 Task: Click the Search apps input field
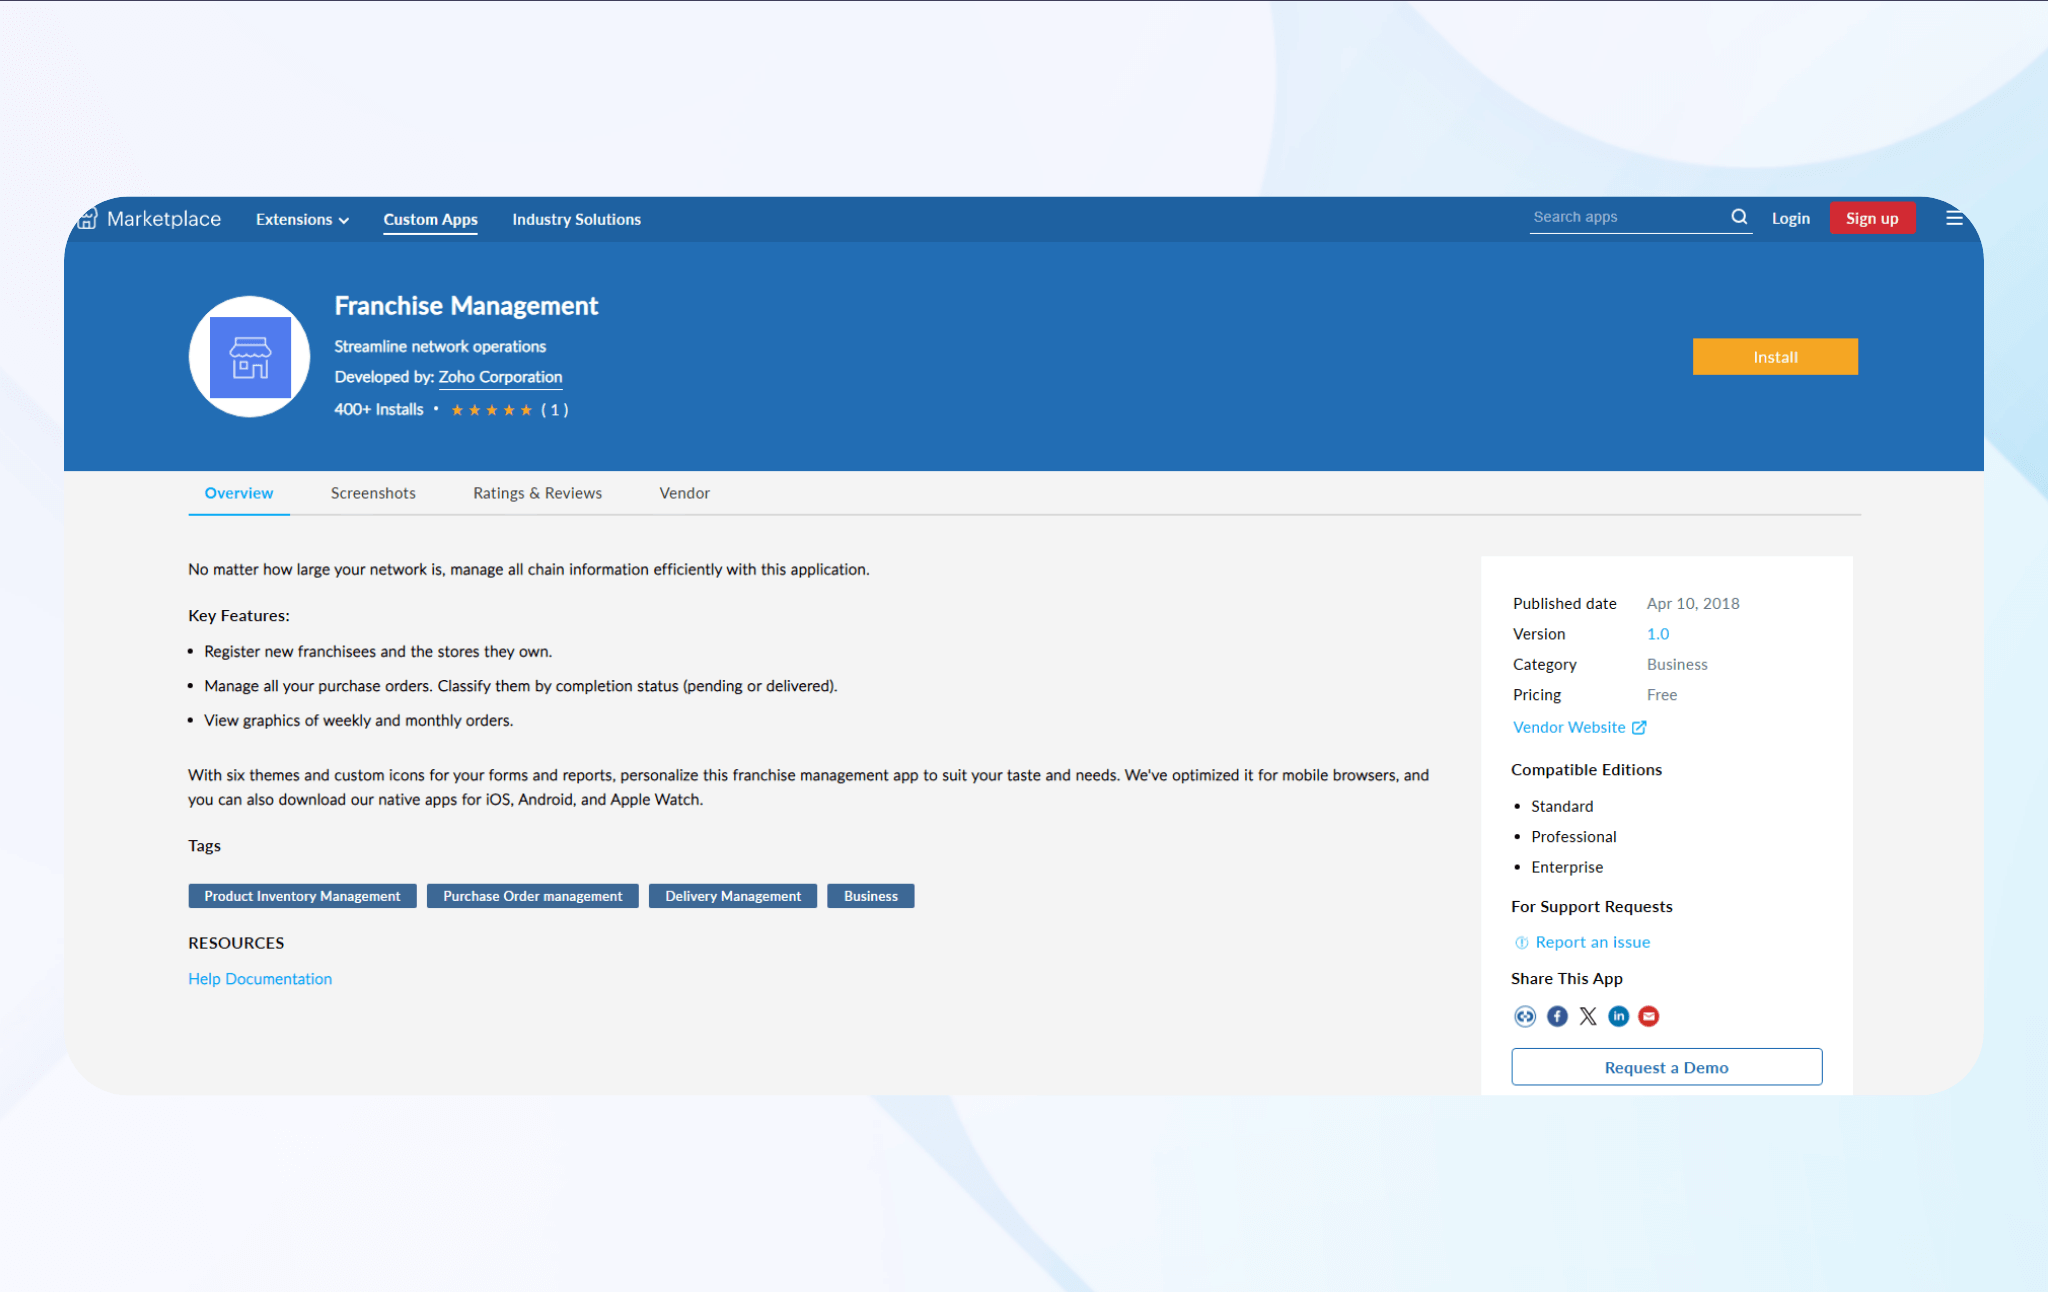coord(1625,217)
